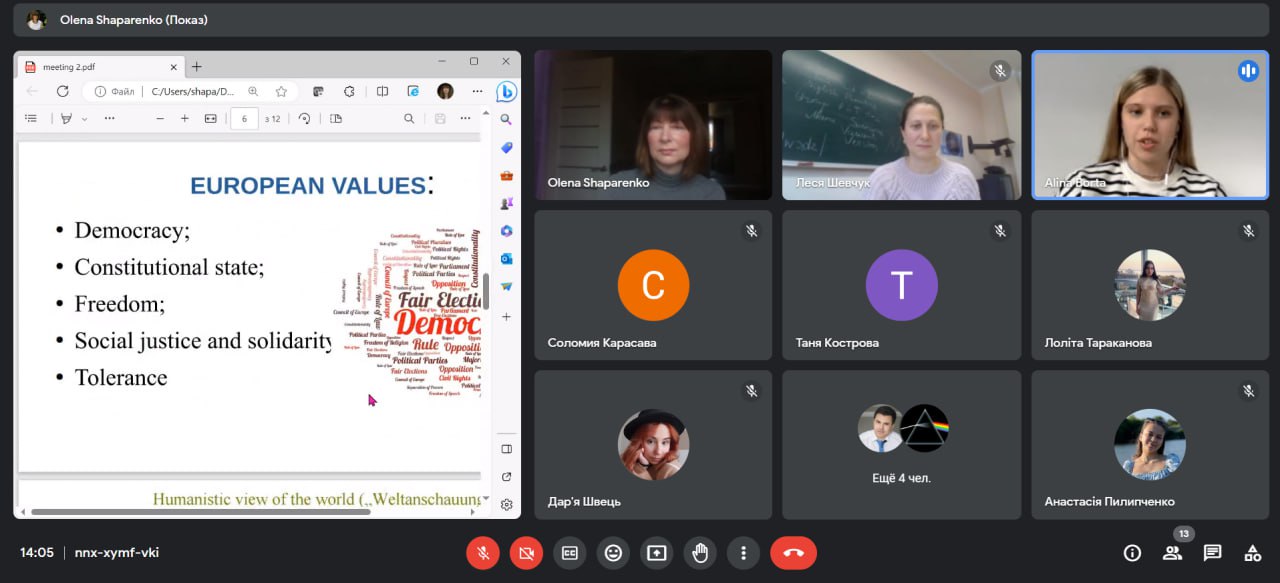1280x583 pixels.
Task: Open the PDF page view icon
Action: [x=335, y=118]
